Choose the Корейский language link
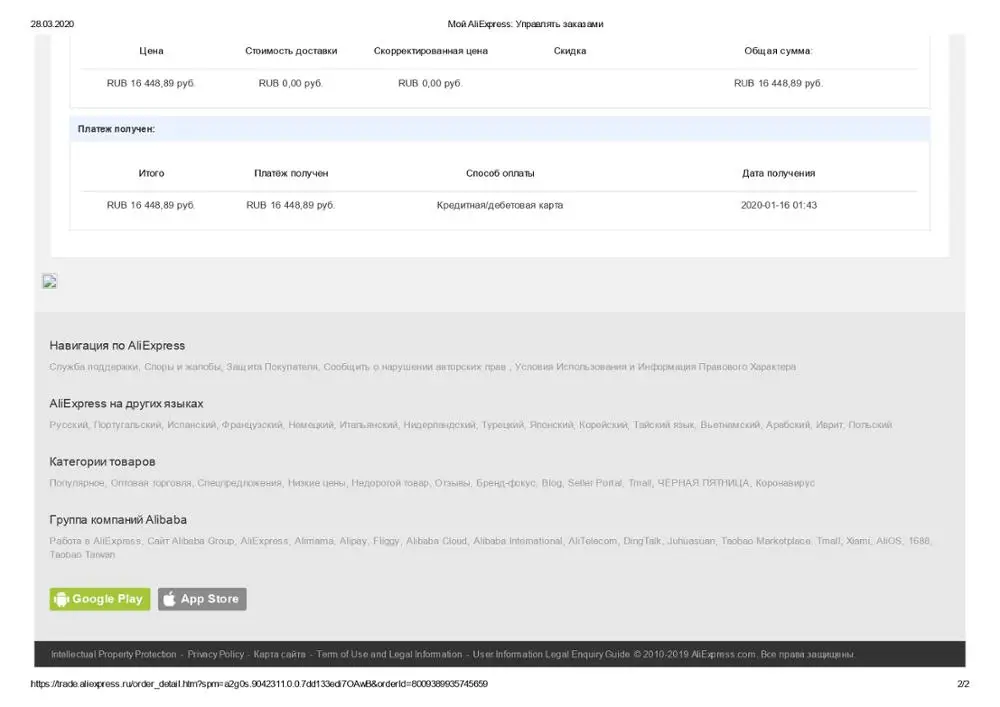 coord(603,425)
